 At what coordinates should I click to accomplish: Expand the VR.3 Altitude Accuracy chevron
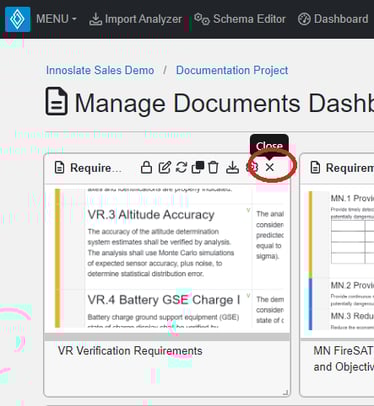tap(248, 210)
